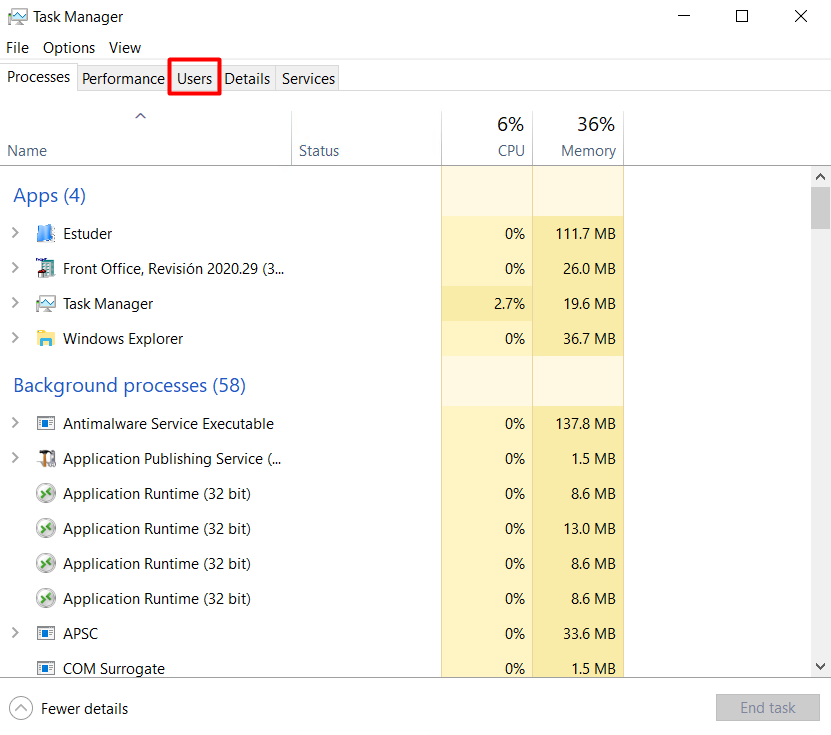Switch to the Users tab
The image size is (831, 735).
195,79
